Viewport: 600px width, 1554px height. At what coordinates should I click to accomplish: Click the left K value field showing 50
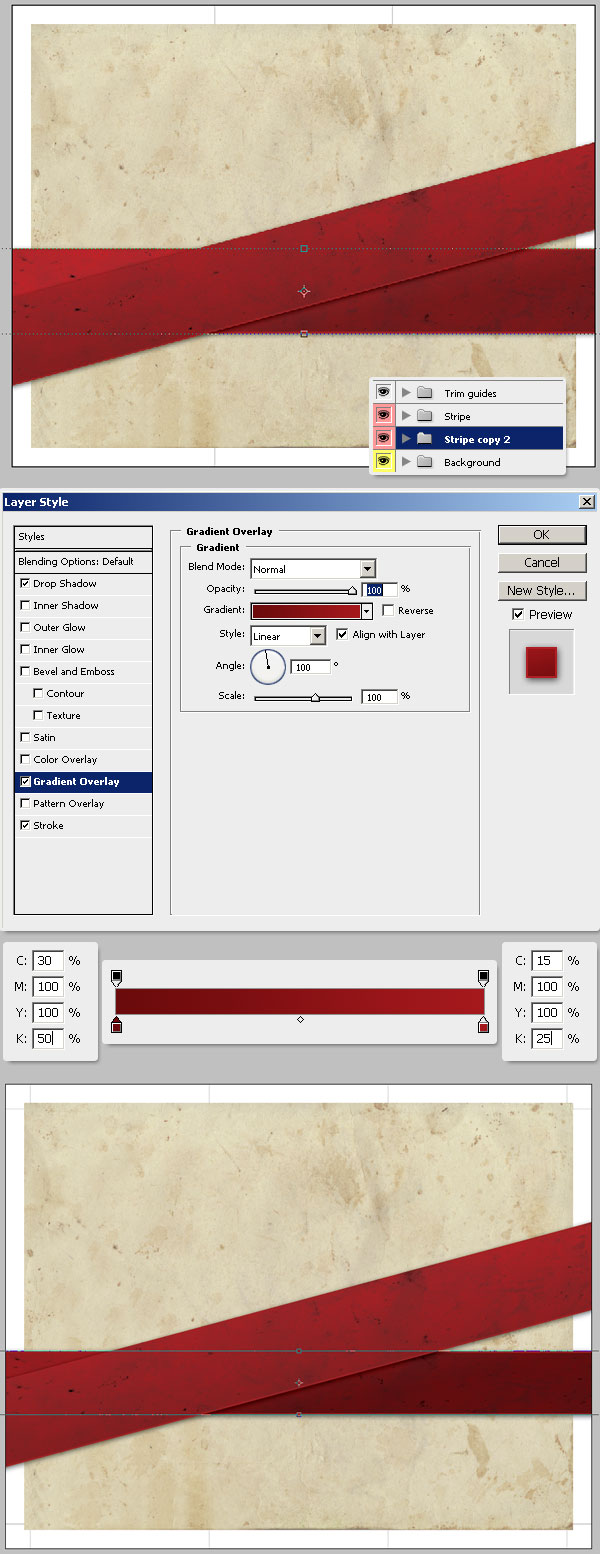[x=48, y=1038]
